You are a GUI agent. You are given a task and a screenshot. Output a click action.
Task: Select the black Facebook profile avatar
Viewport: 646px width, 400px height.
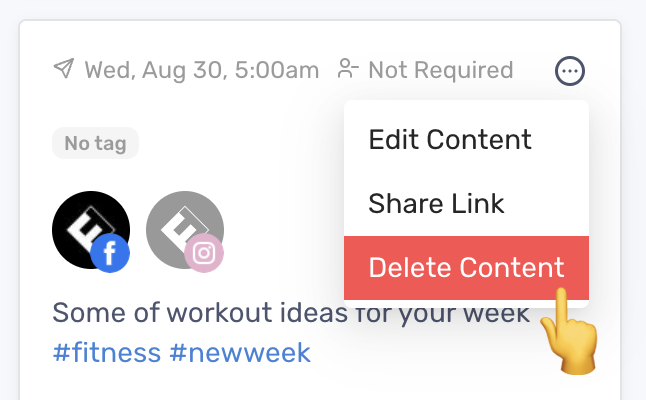(91, 230)
